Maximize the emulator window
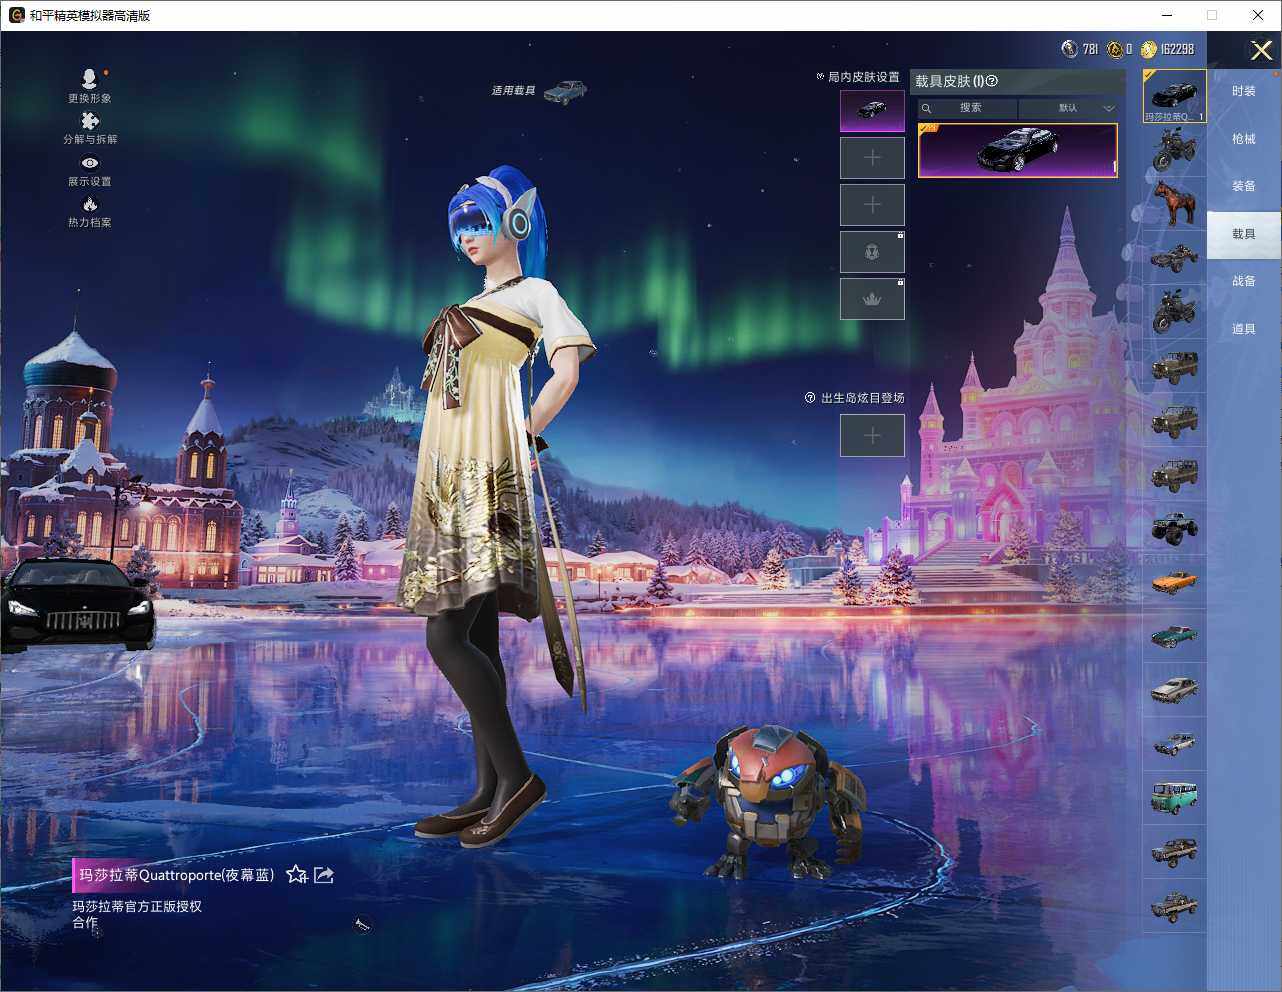Screen dimensions: 1282x992 (x=1212, y=15)
